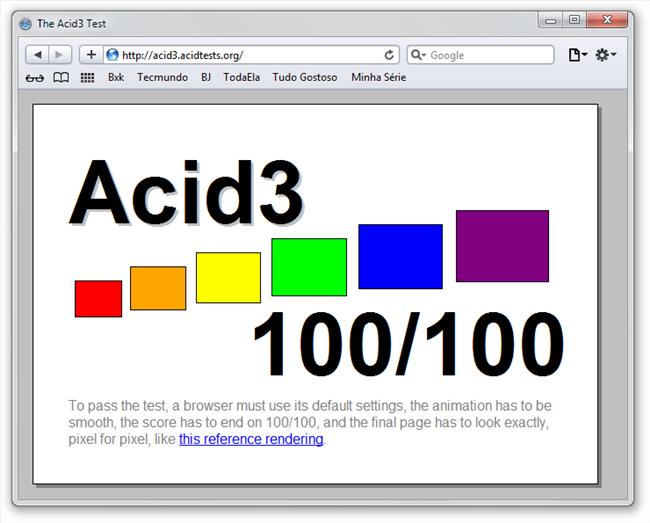The height and width of the screenshot is (523, 650).
Task: Go back with the left arrow button
Action: pyautogui.click(x=37, y=55)
